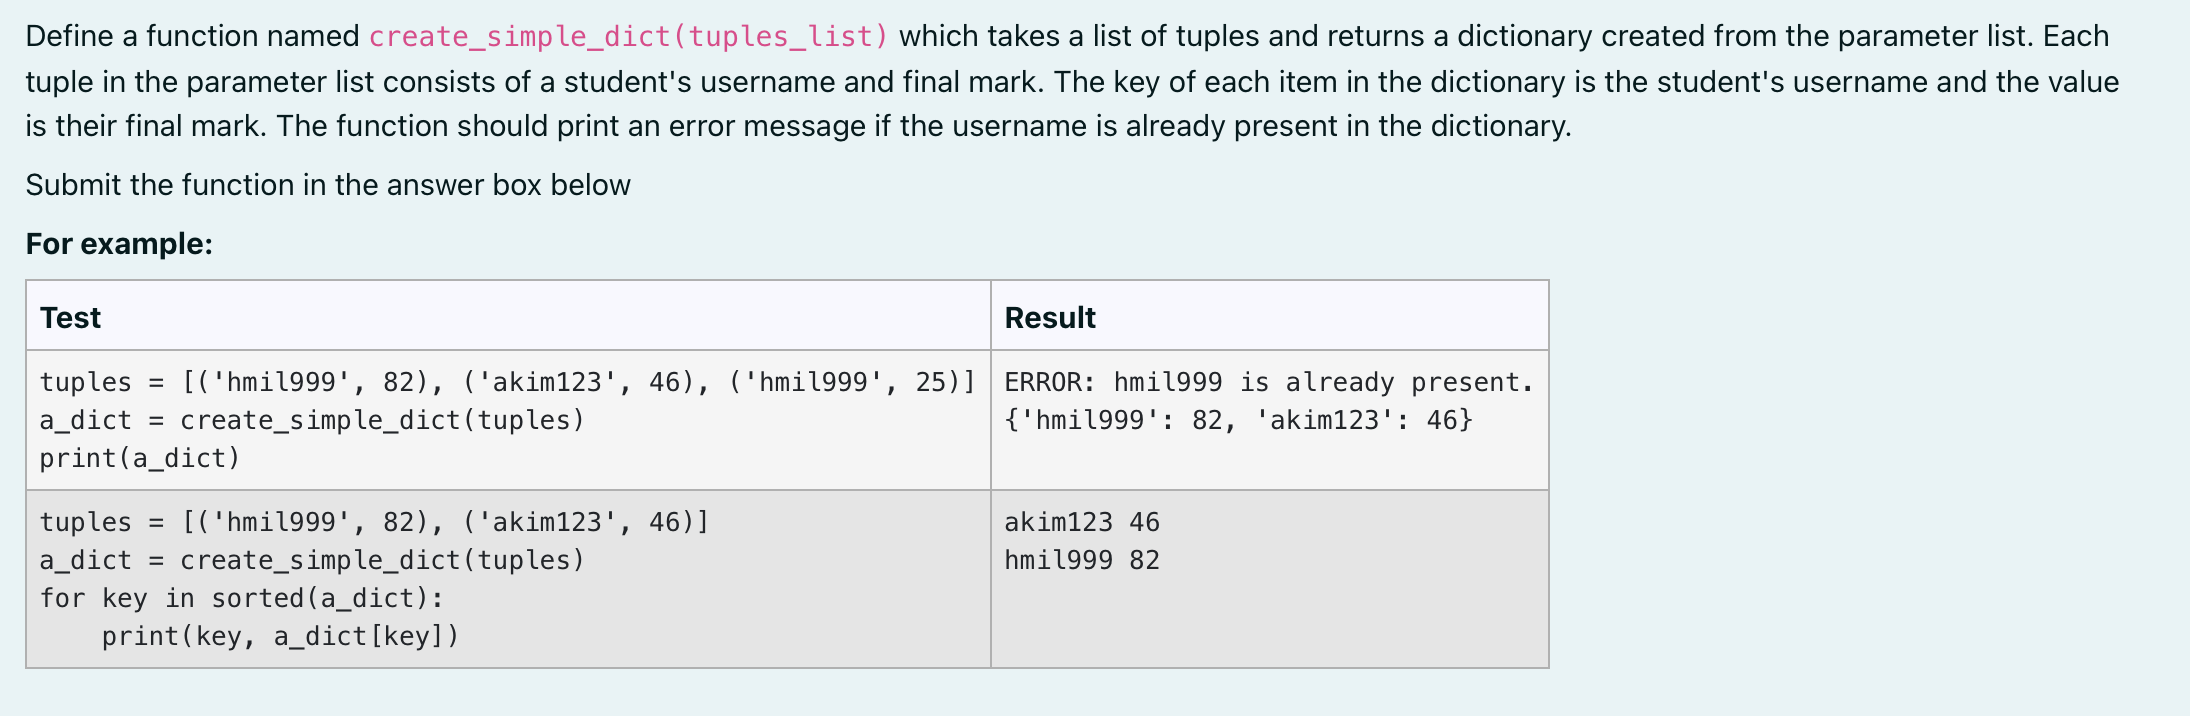
Task: Click a_dict assignment line in second test row
Action: [312, 560]
